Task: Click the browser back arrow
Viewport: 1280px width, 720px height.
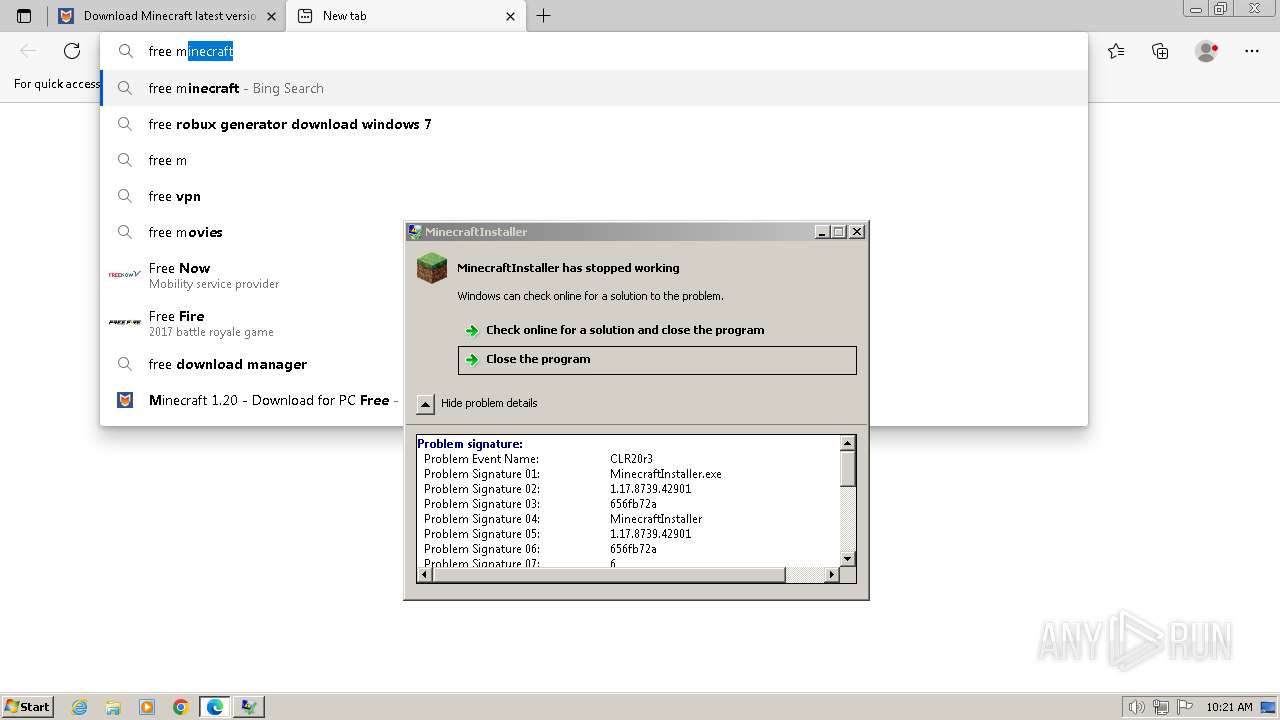Action: coord(28,51)
